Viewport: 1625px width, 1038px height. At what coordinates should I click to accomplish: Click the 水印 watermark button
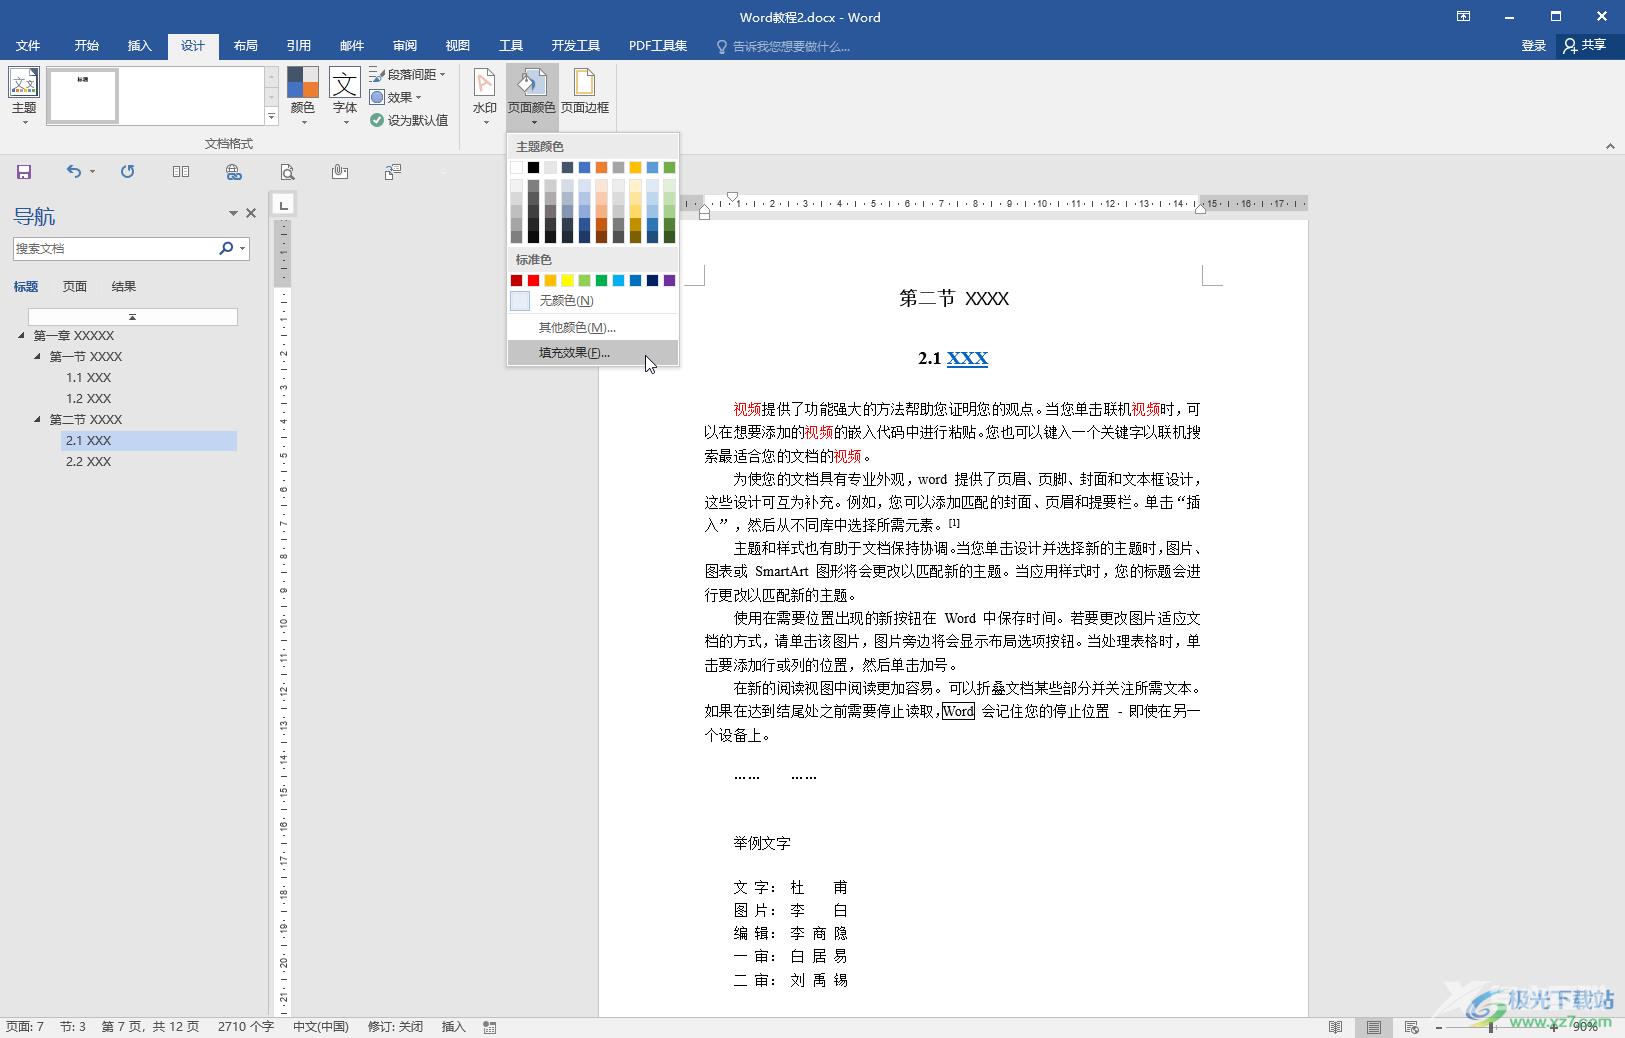coord(485,97)
